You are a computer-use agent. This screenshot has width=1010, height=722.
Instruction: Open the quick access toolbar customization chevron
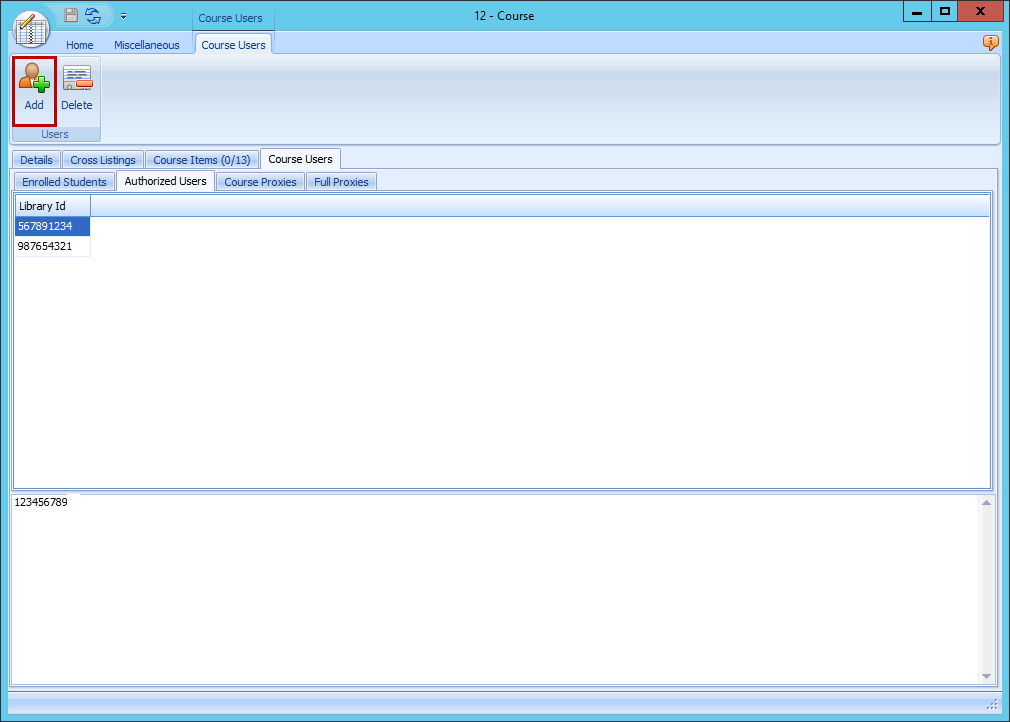(x=123, y=15)
